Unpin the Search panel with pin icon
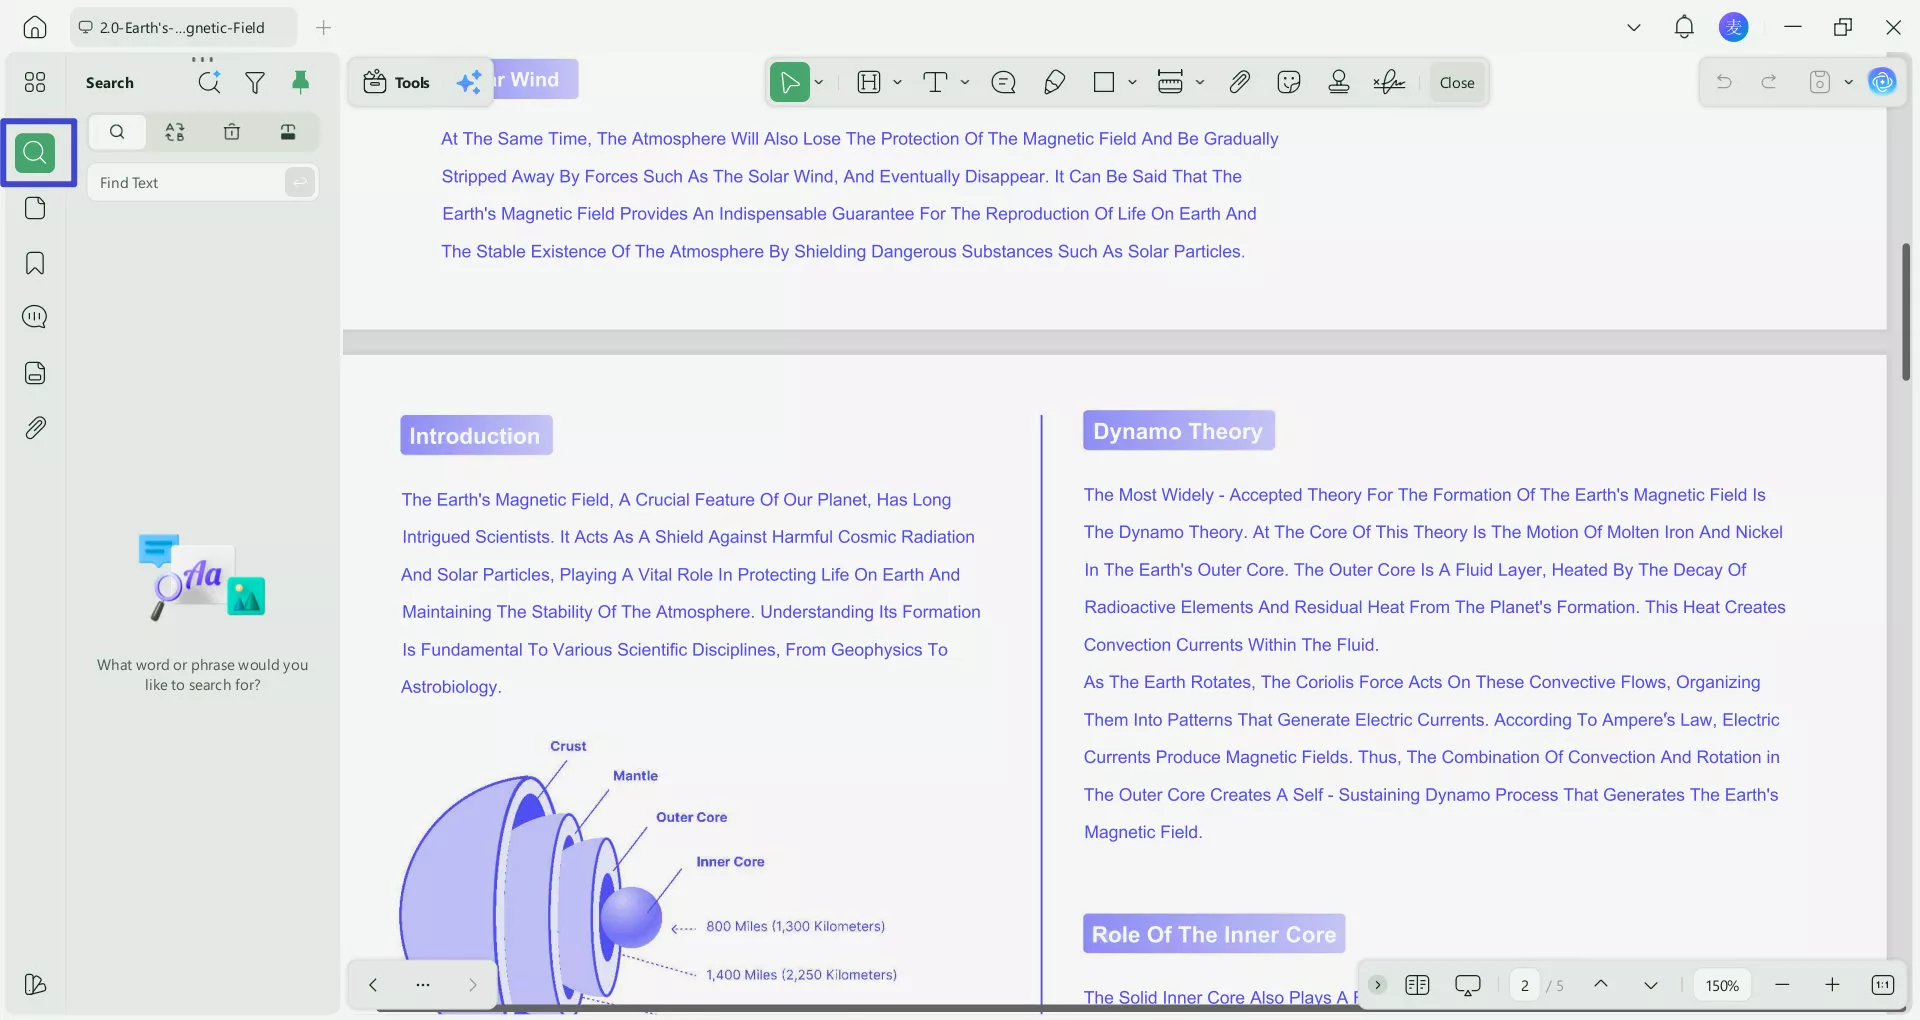The image size is (1920, 1020). 300,83
